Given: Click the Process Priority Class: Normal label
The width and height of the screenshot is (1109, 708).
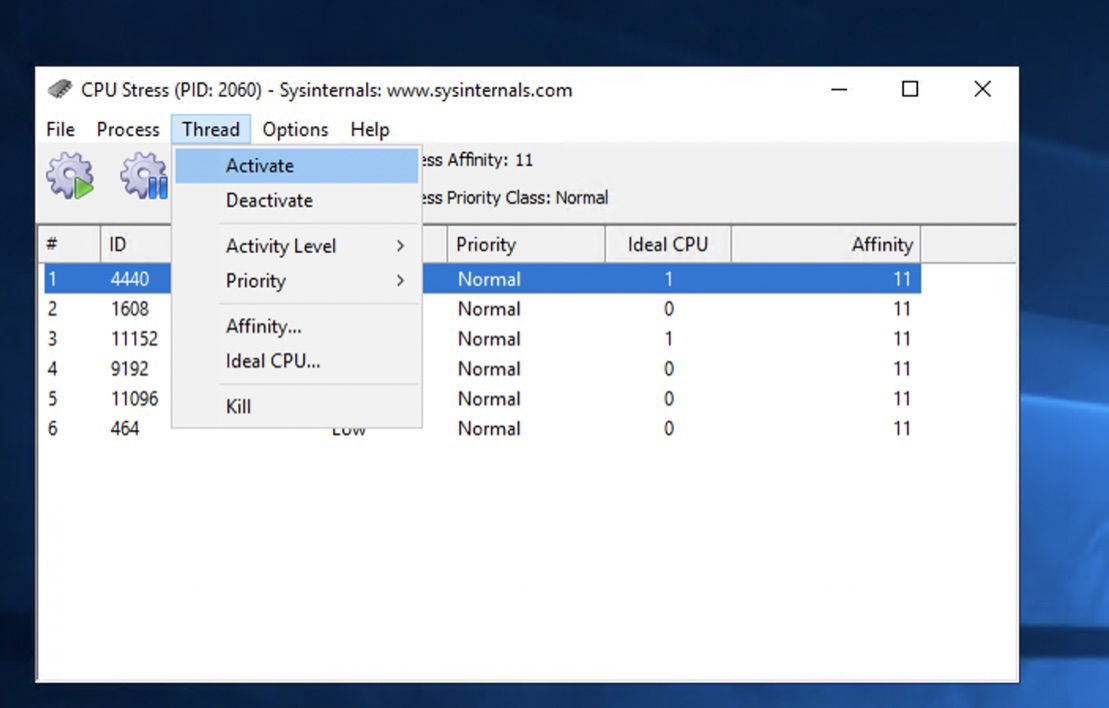Looking at the screenshot, I should [x=514, y=197].
